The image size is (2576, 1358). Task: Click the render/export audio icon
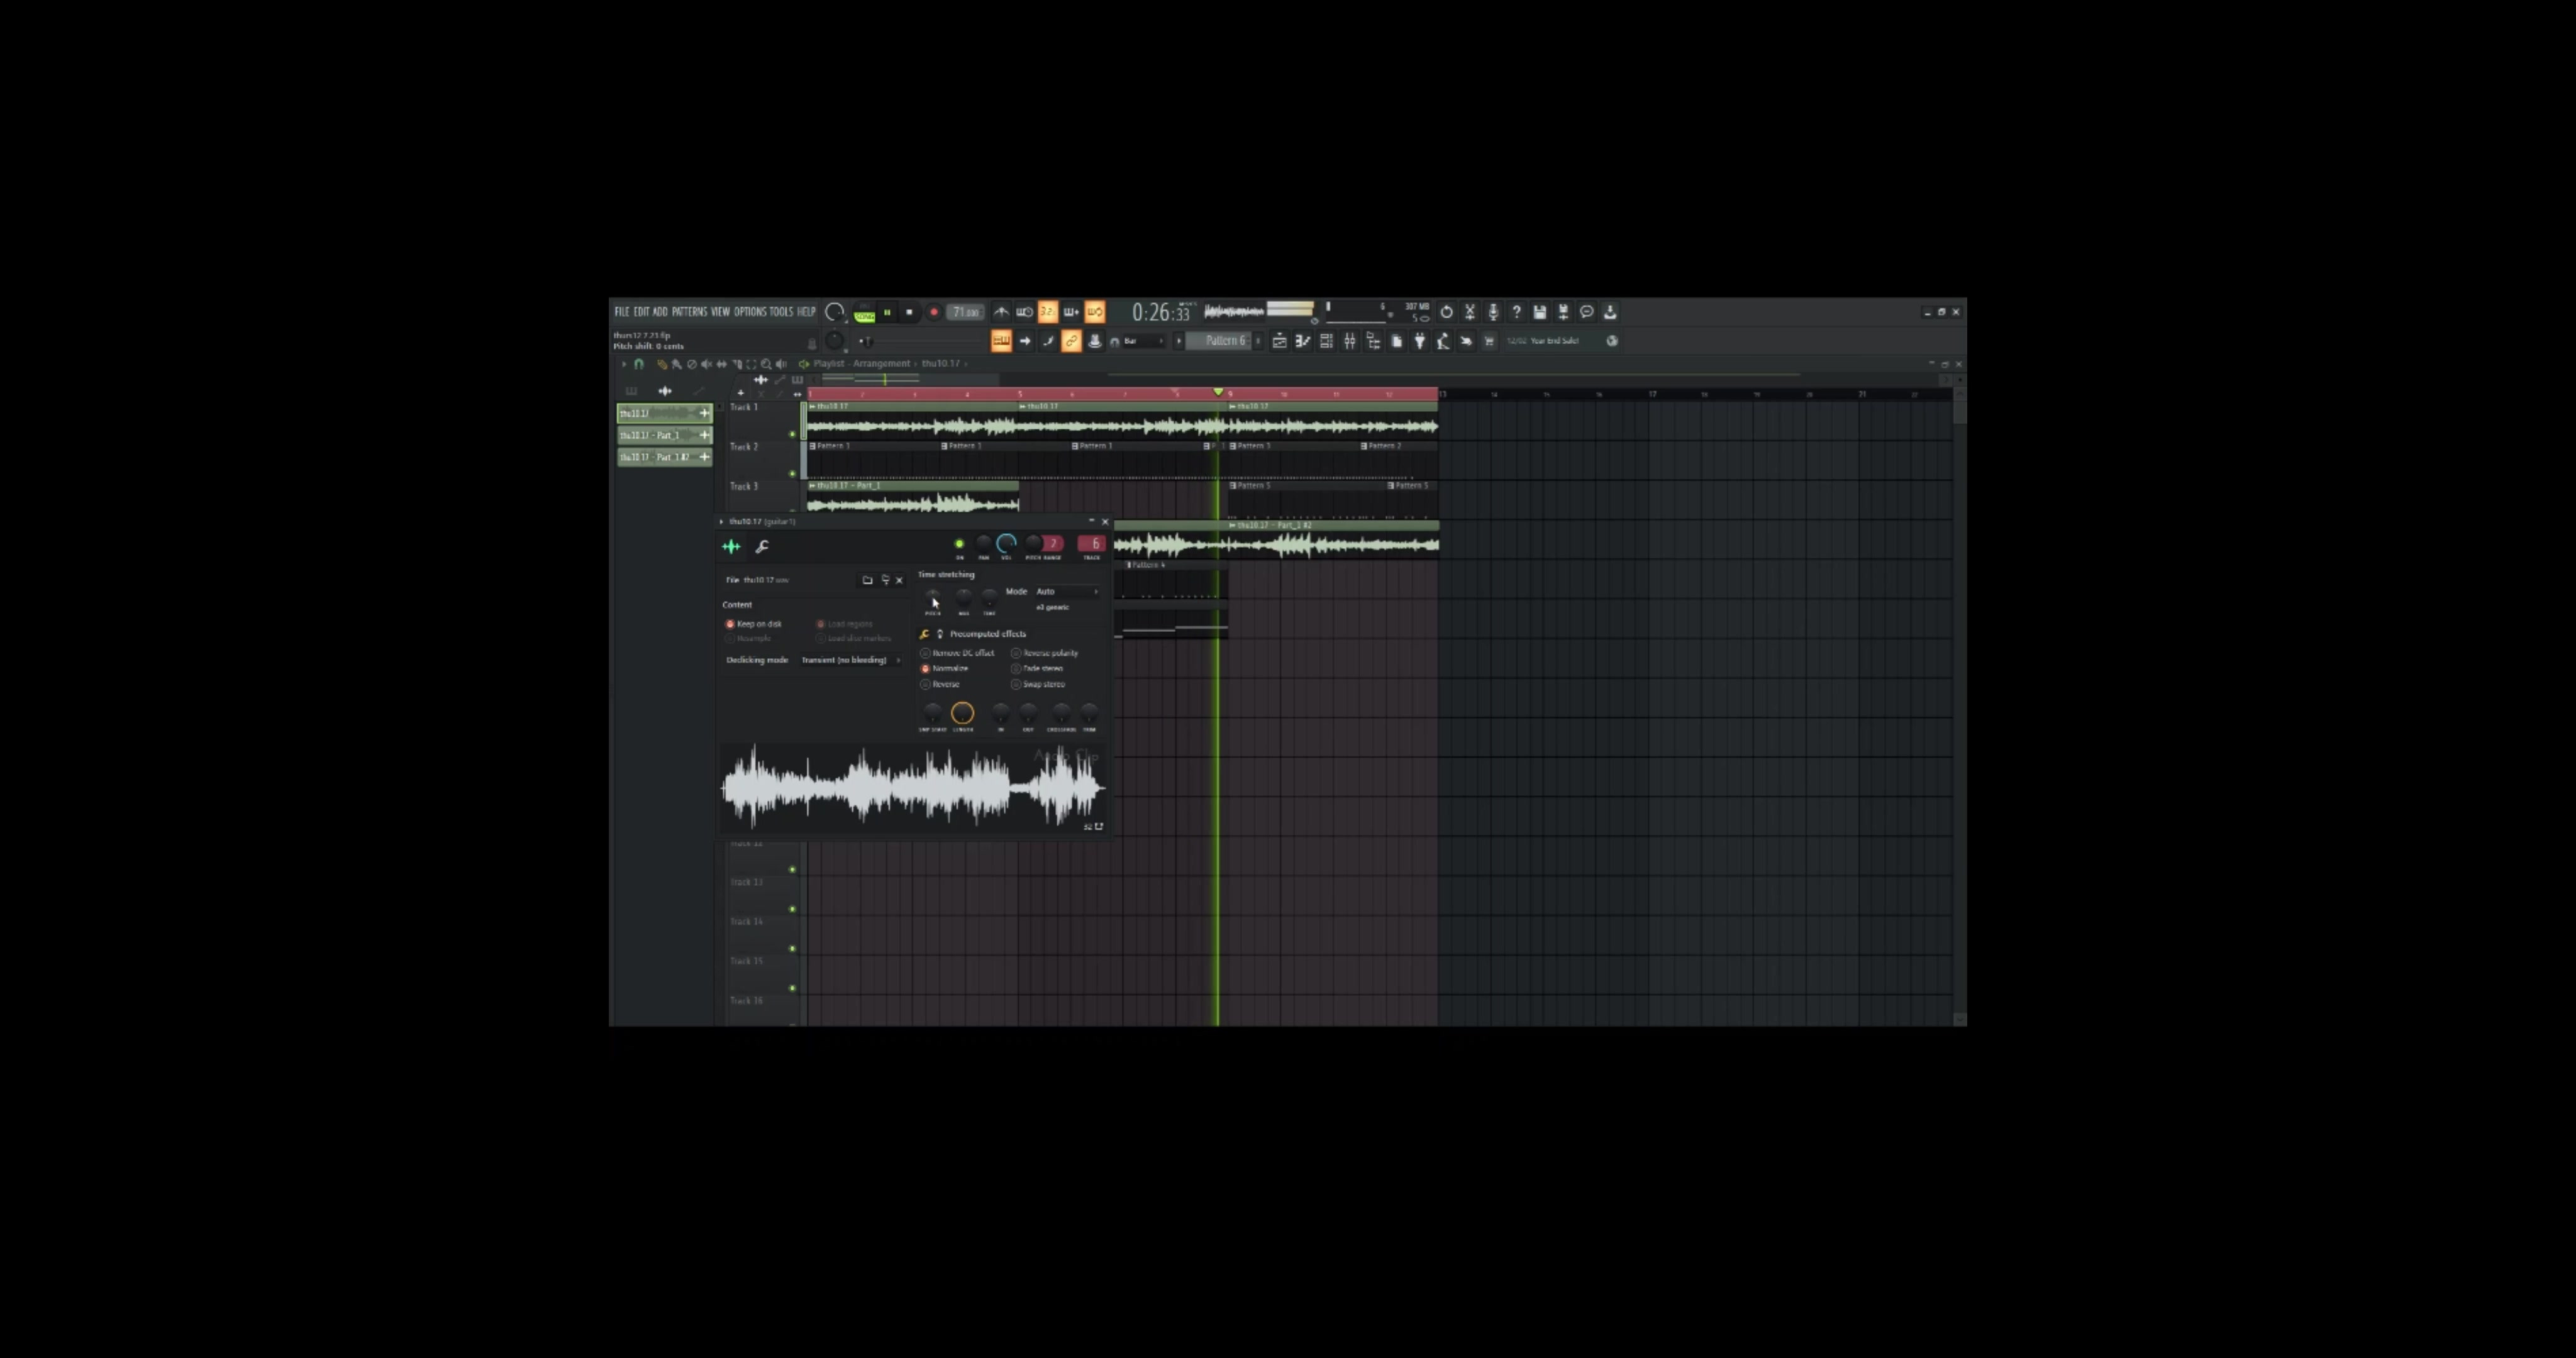tap(1563, 312)
